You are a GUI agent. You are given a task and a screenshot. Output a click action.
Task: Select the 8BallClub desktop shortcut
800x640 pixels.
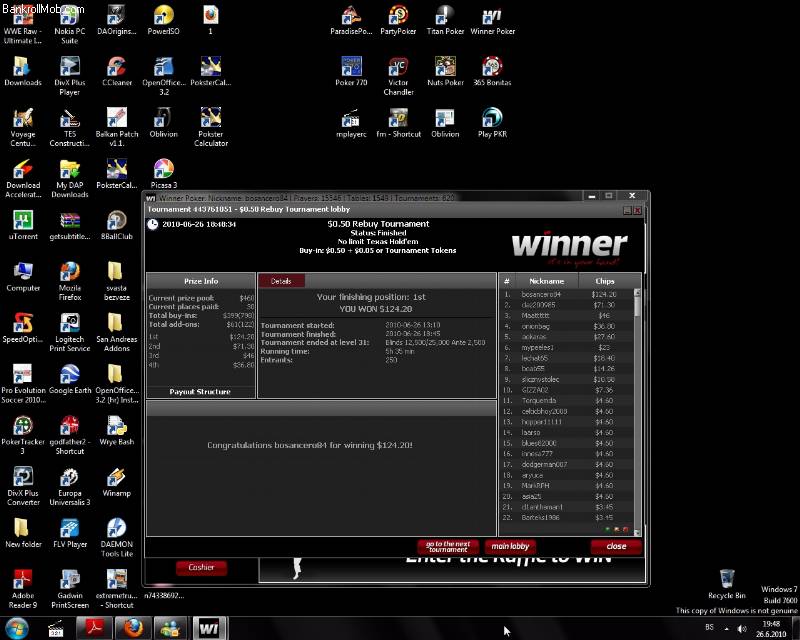(x=117, y=226)
